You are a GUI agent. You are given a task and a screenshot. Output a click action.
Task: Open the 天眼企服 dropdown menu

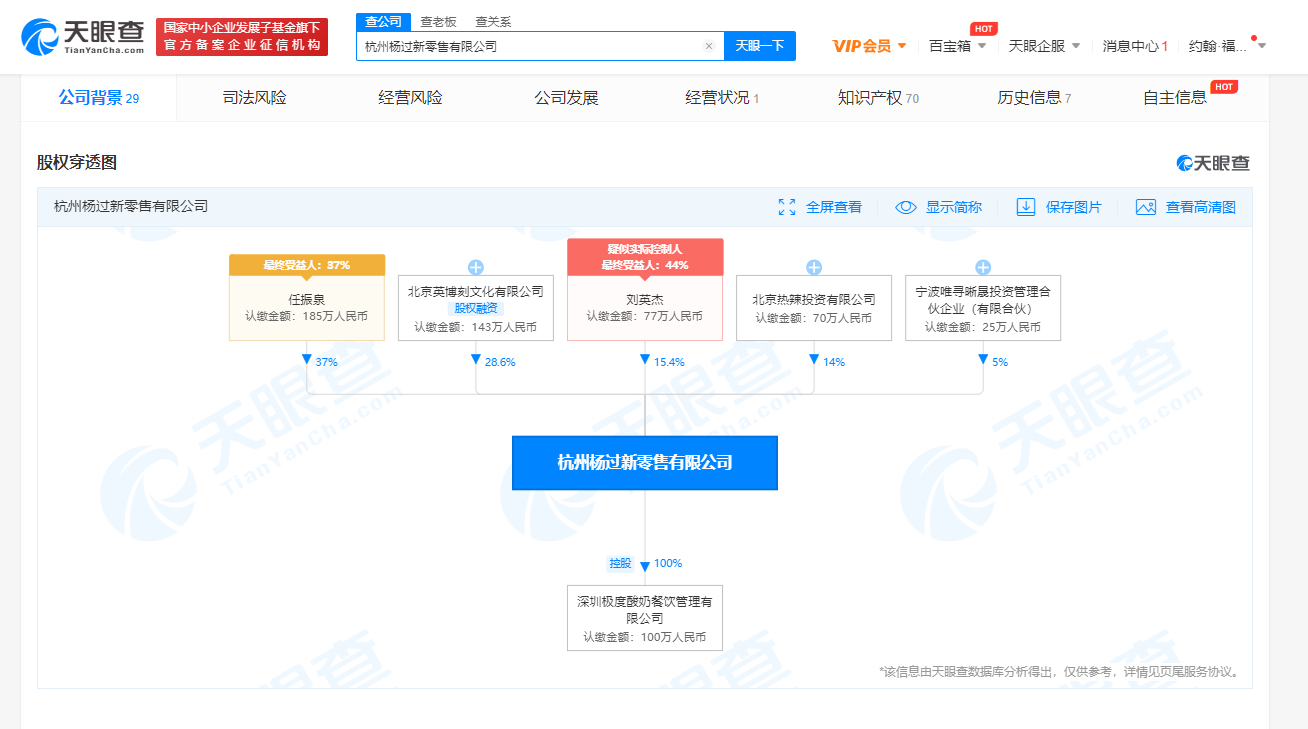pos(1044,46)
